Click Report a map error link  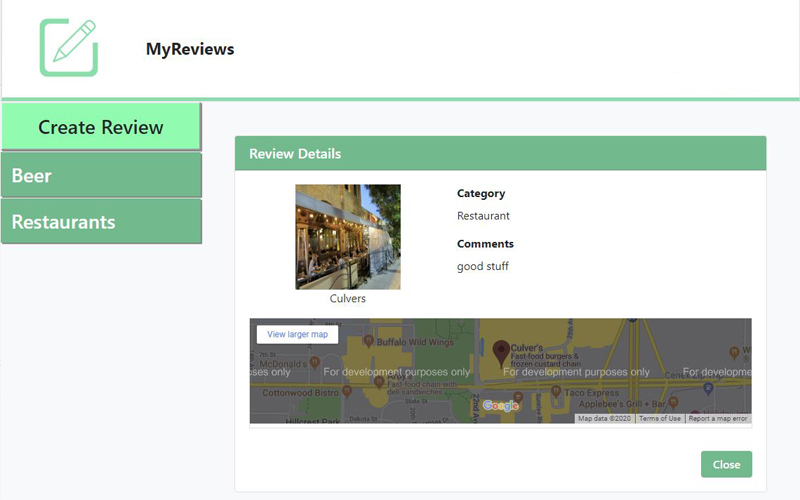tap(717, 419)
